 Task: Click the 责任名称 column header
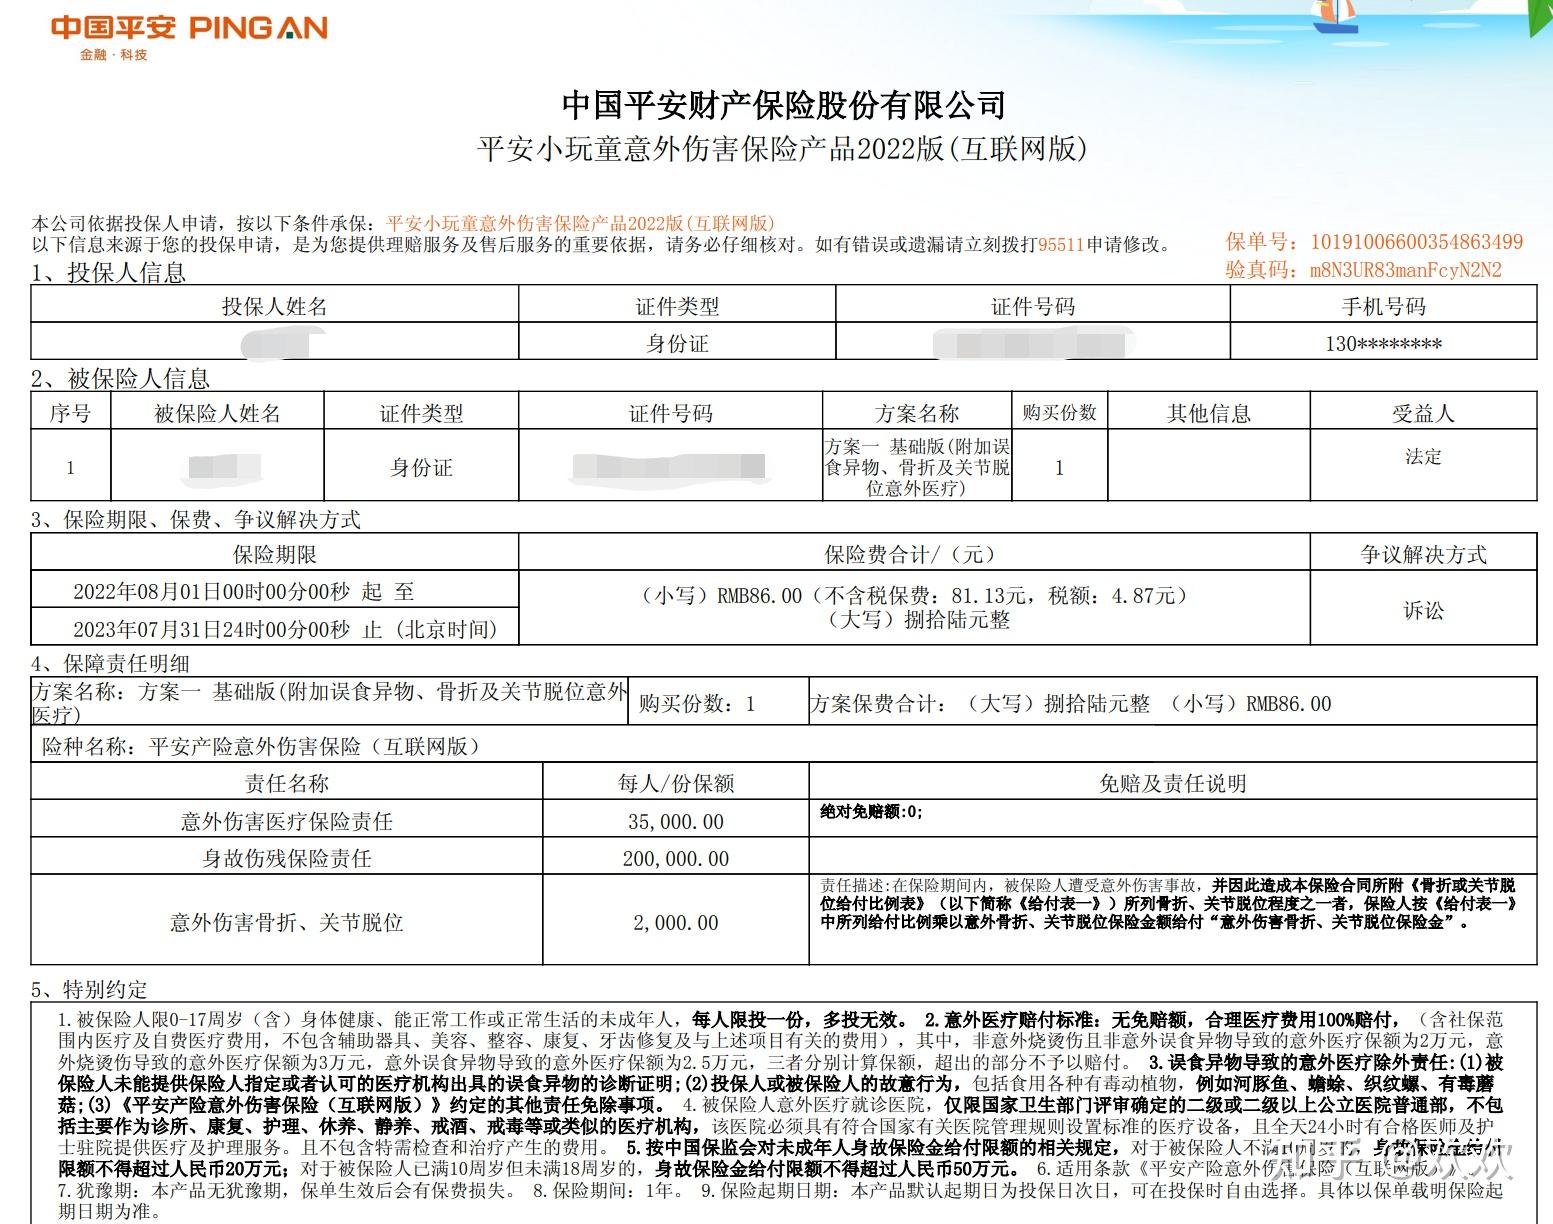point(287,782)
